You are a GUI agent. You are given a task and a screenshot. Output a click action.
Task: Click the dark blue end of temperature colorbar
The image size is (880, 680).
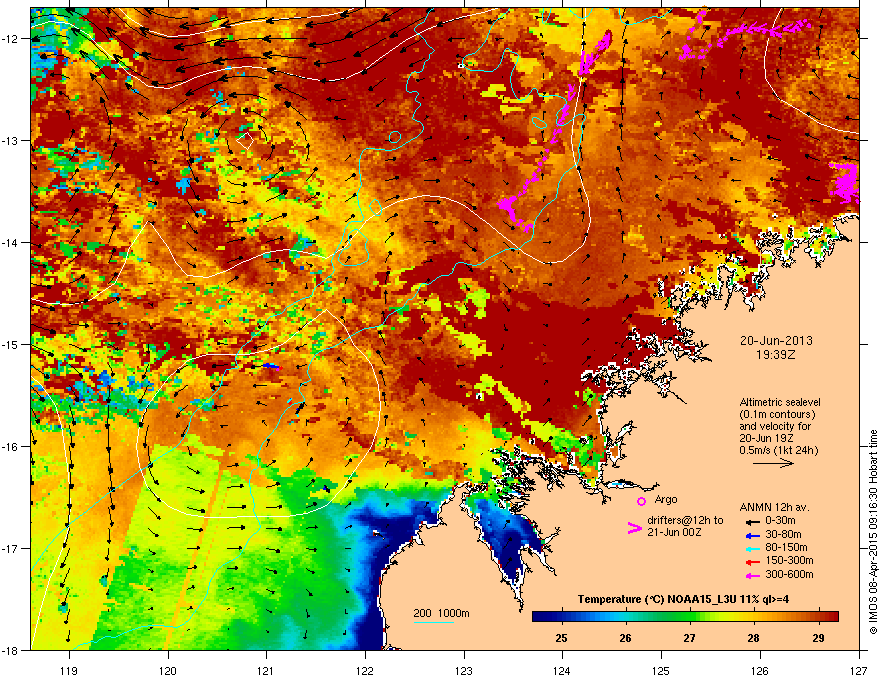540,616
